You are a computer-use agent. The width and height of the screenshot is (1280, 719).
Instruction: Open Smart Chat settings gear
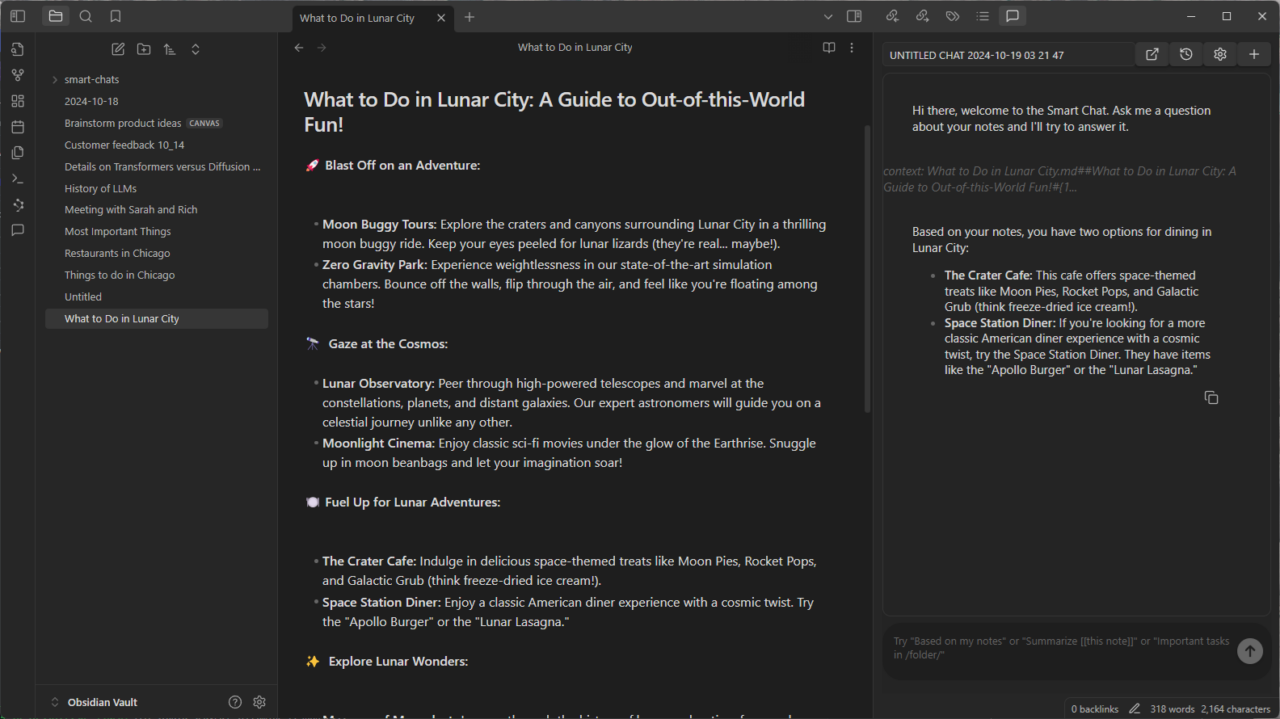tap(1220, 55)
